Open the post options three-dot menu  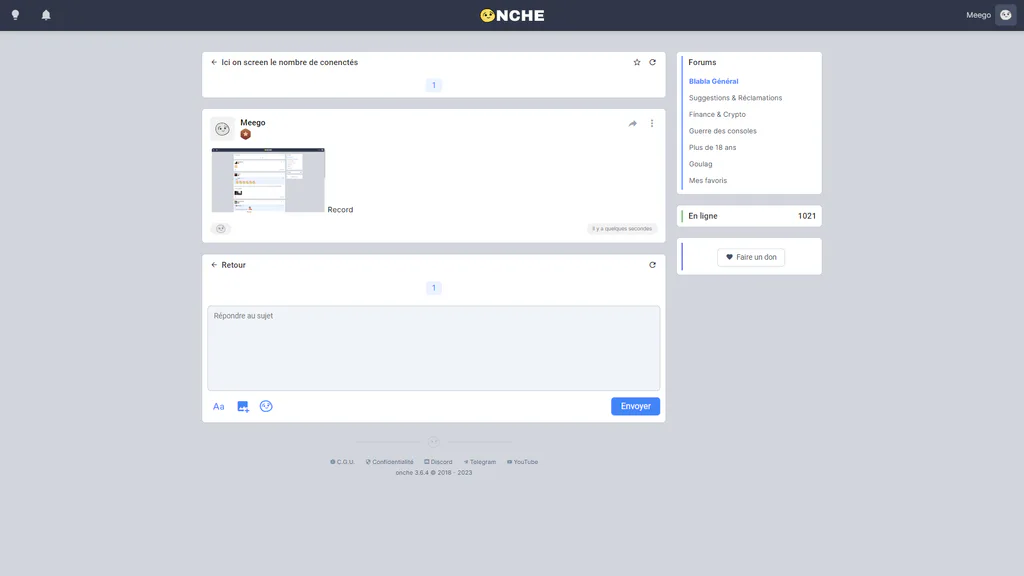pos(652,123)
